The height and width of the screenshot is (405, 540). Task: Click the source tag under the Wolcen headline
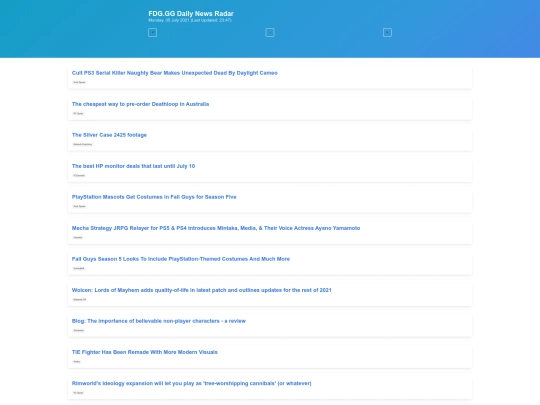[x=80, y=299]
